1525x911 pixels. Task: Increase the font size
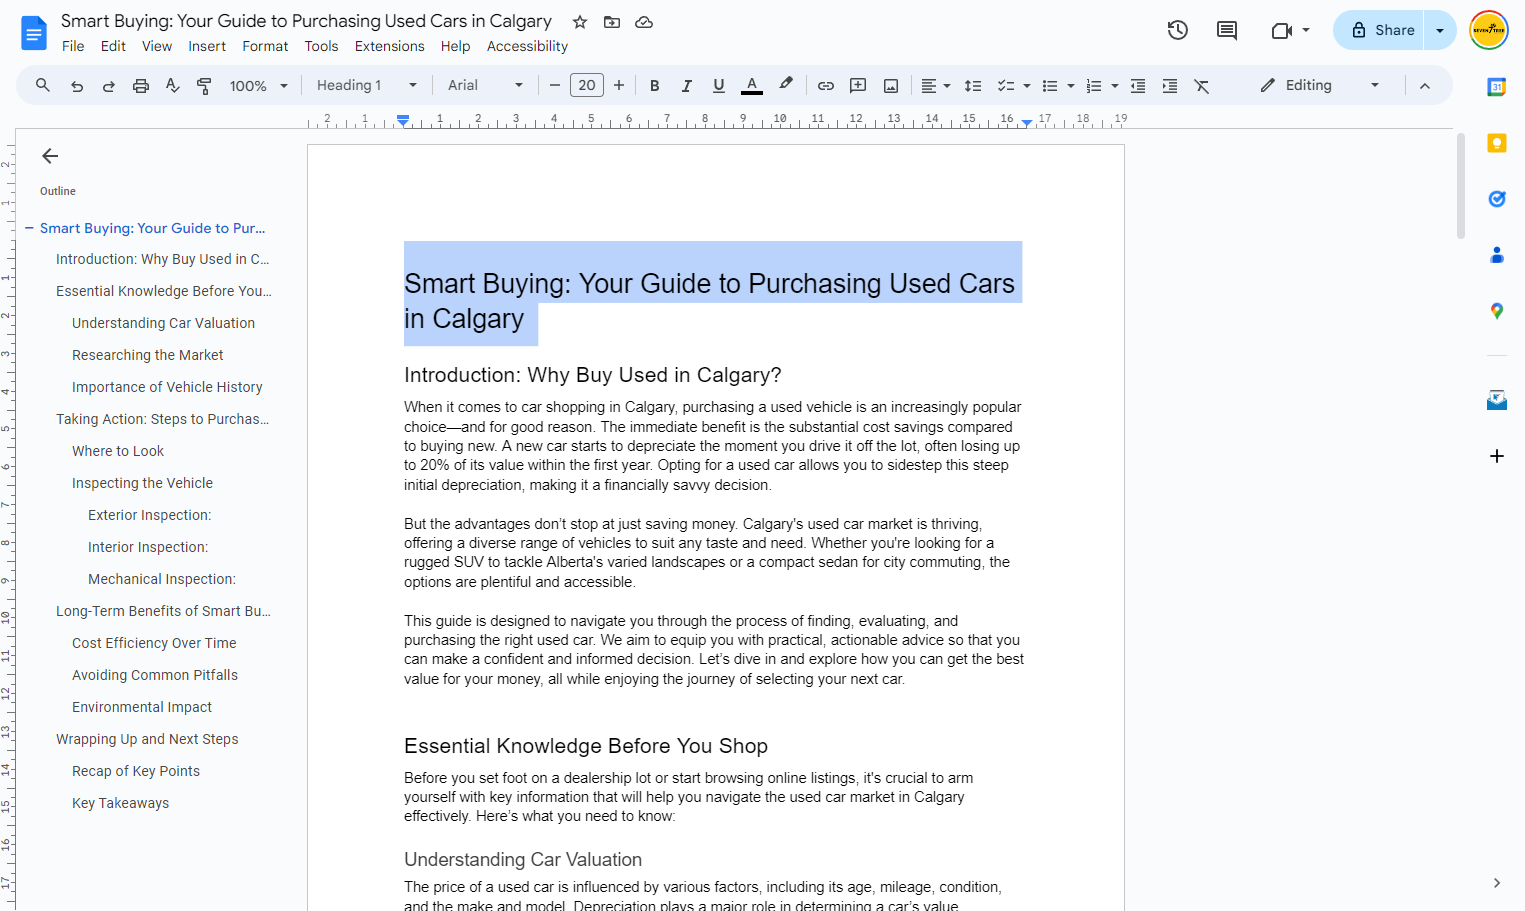[x=619, y=86]
